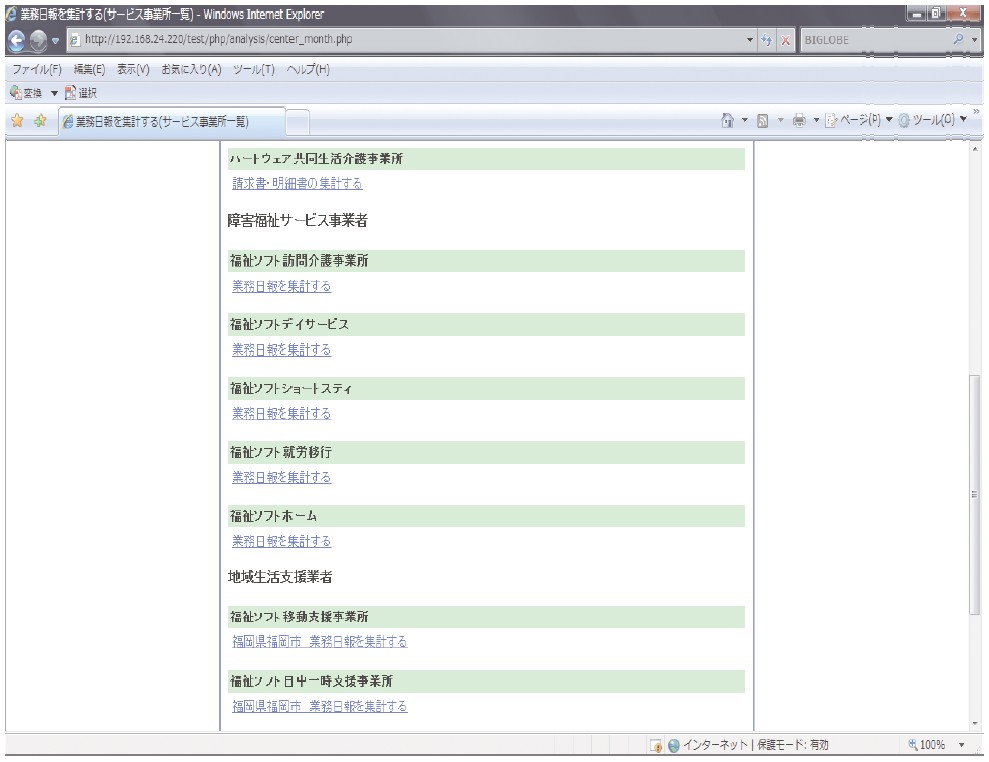Screen dimensions: 989x762
Task: Open the ツール(T) menu
Action: pyautogui.click(x=254, y=69)
